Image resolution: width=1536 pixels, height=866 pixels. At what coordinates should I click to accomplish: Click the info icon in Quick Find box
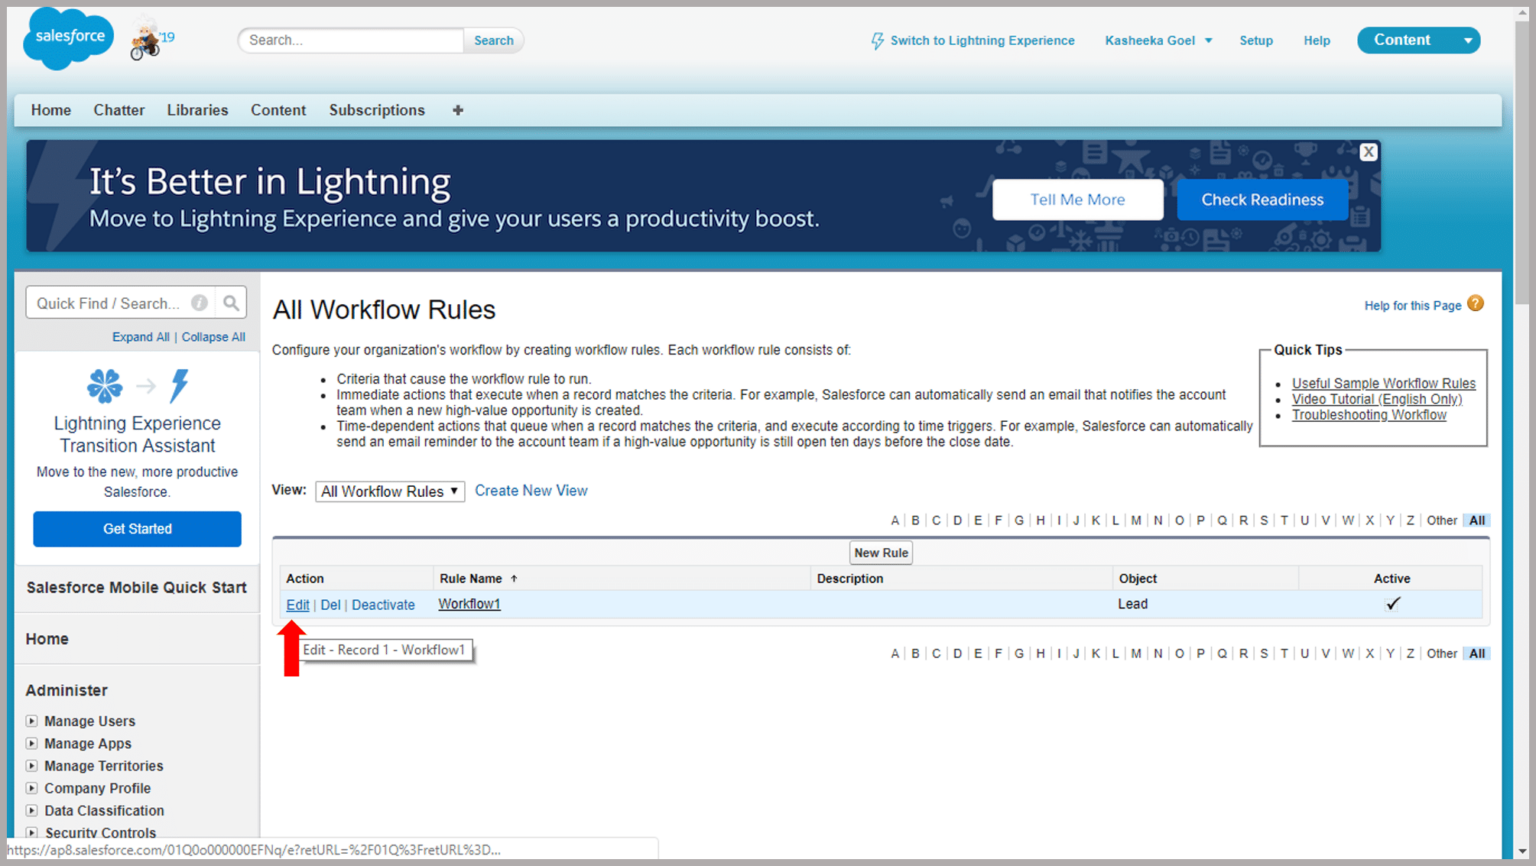[199, 302]
